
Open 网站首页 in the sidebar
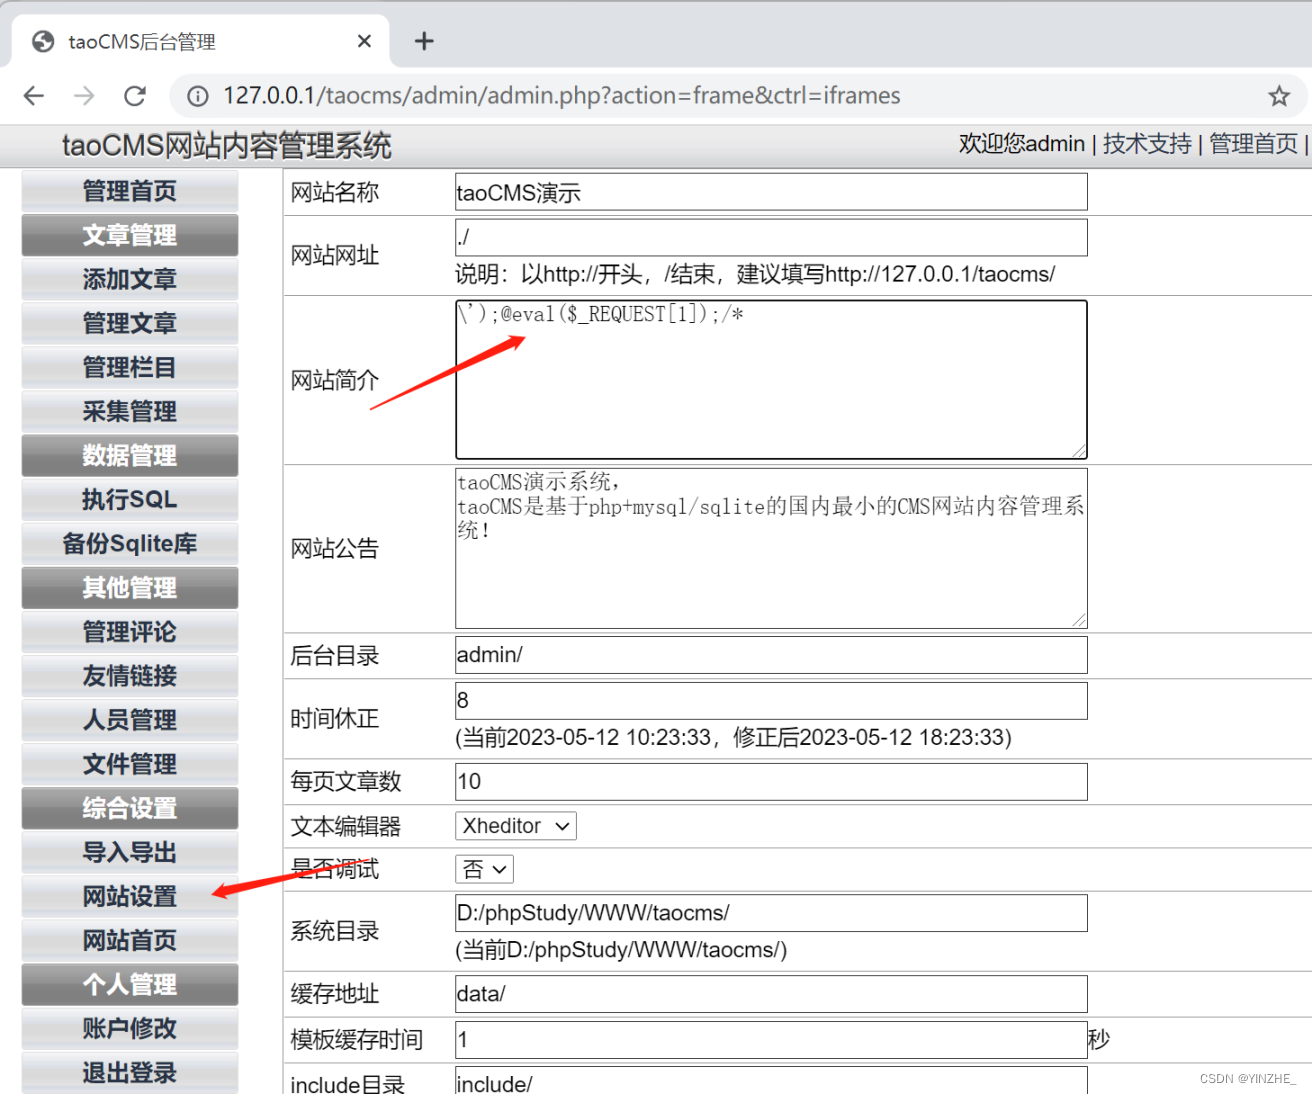tap(130, 940)
